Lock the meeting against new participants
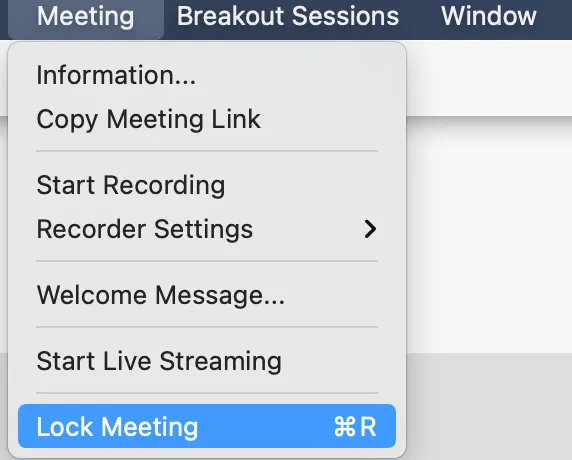The width and height of the screenshot is (572, 460). coord(207,426)
